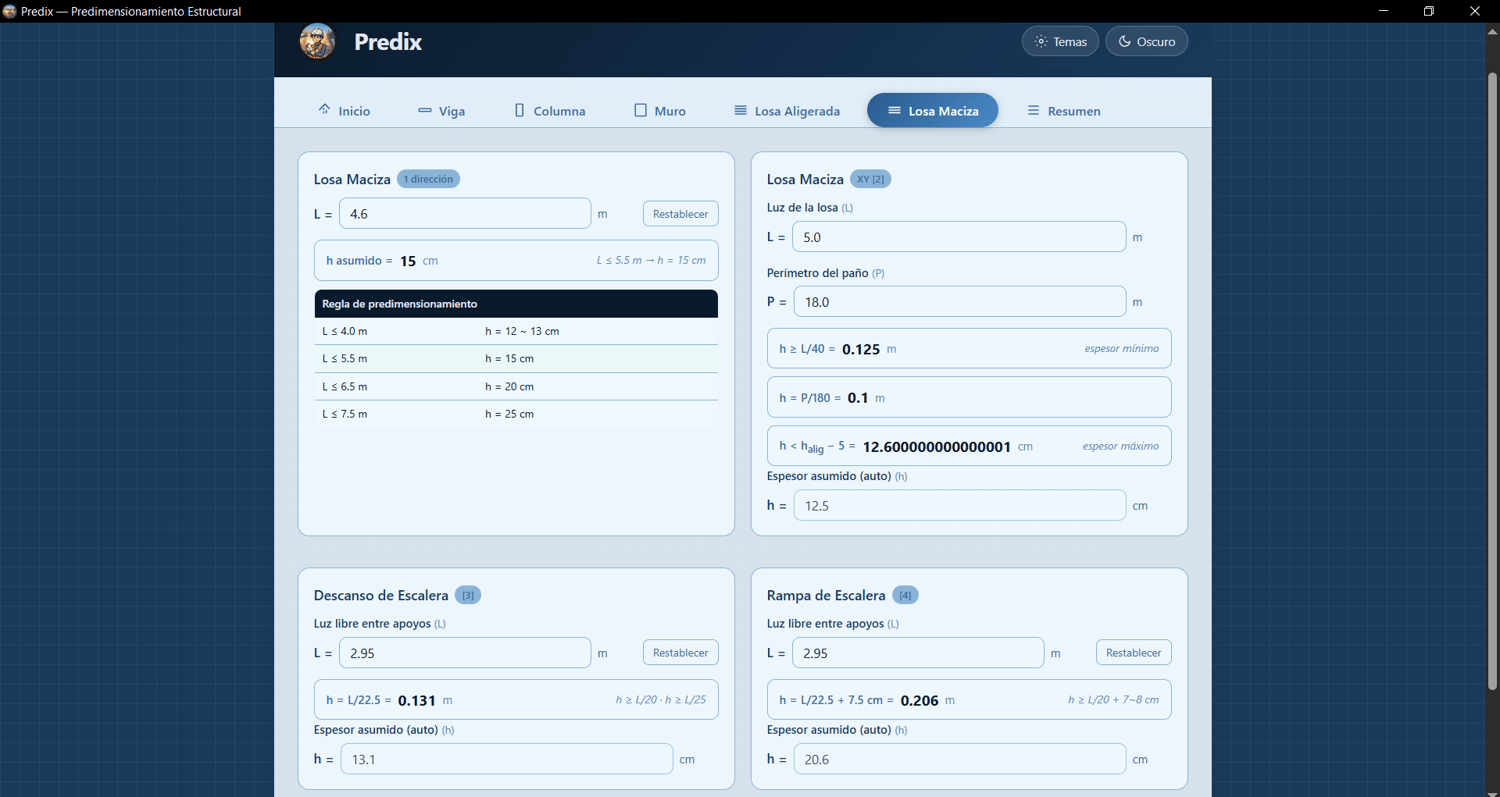
Task: Click the sun icon in Temas
Action: click(x=1041, y=41)
